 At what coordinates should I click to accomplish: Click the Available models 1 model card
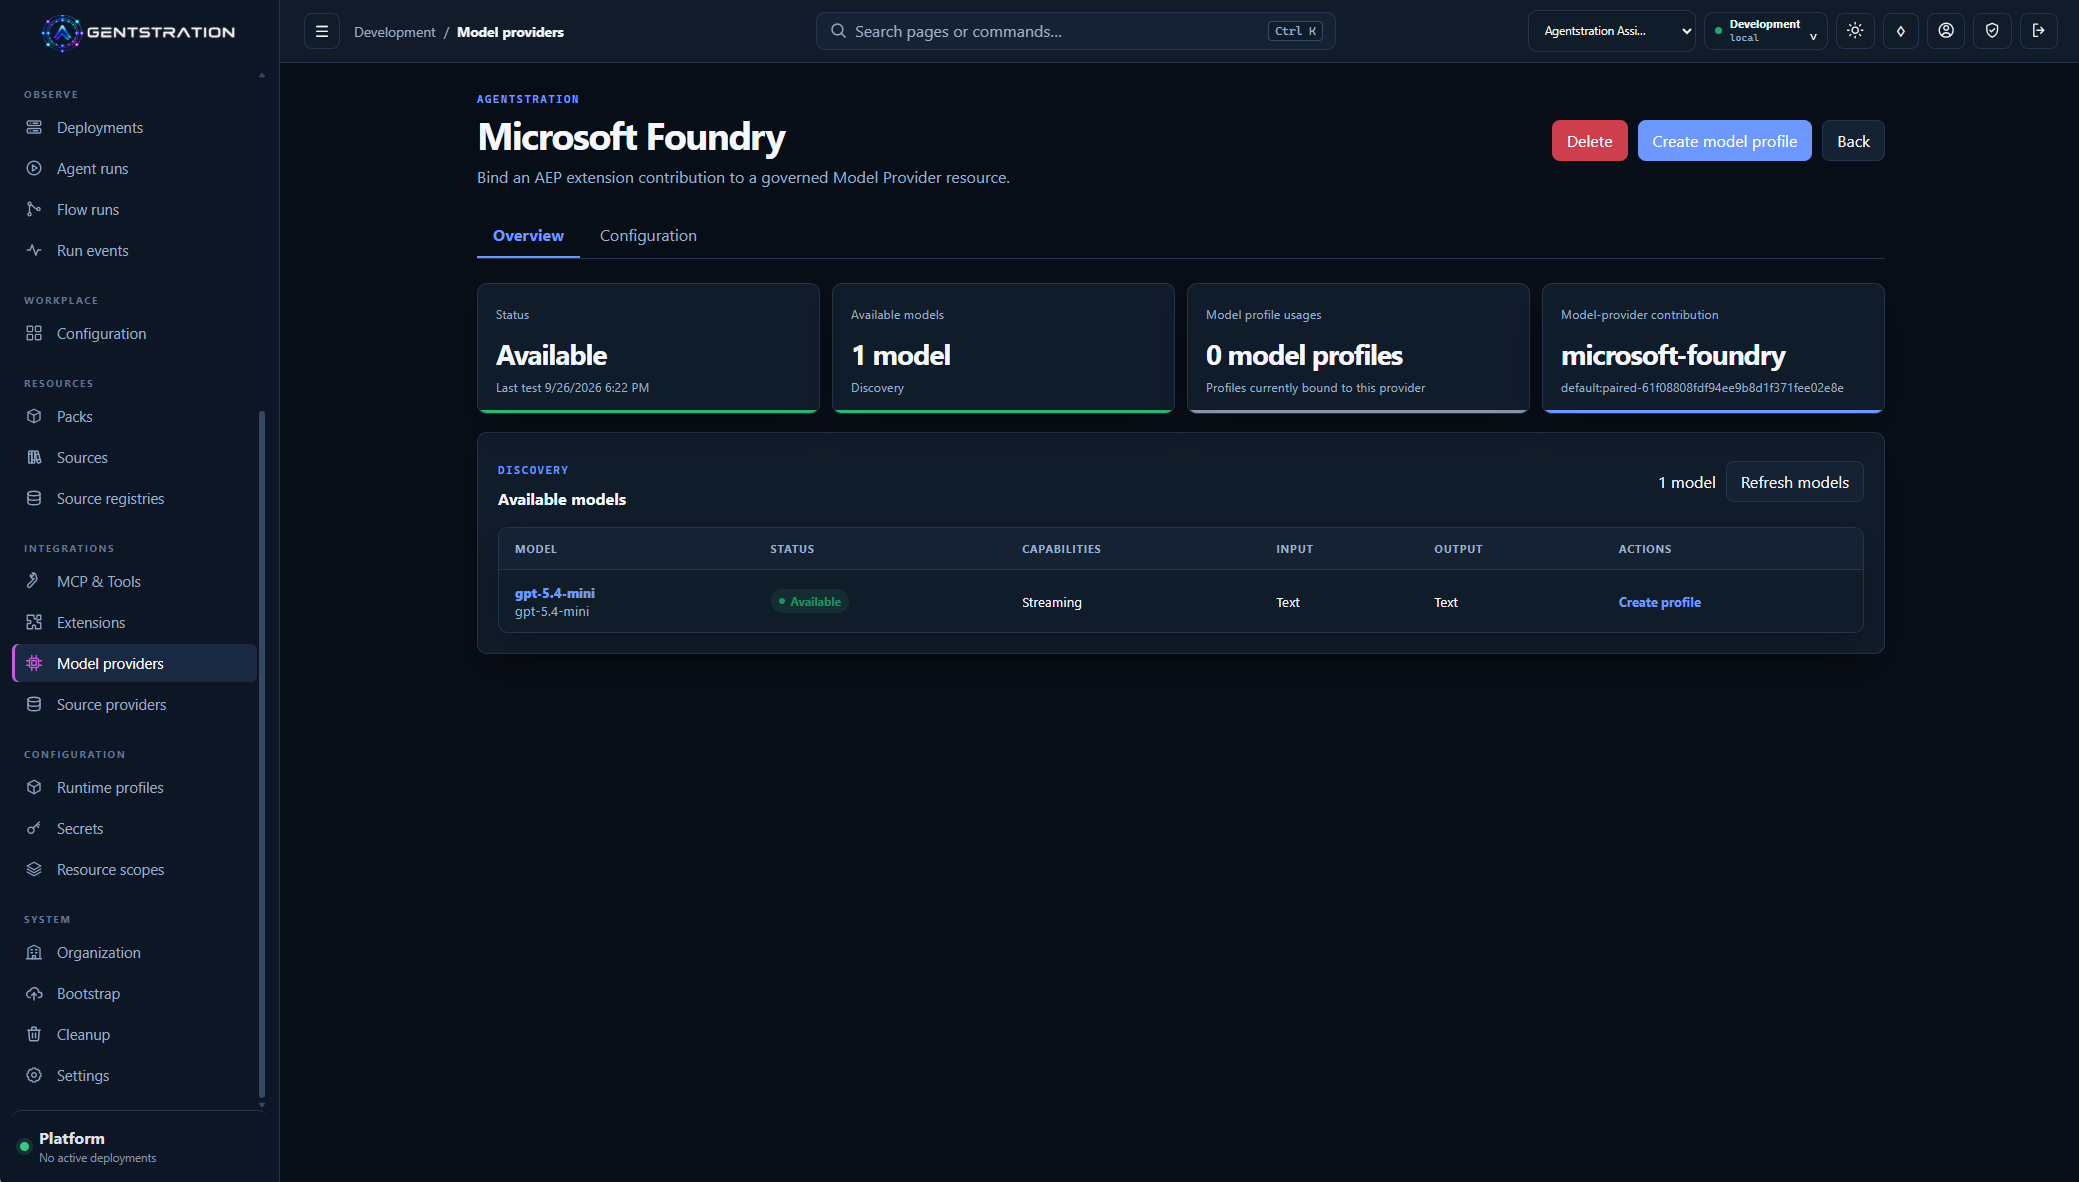tap(1003, 348)
